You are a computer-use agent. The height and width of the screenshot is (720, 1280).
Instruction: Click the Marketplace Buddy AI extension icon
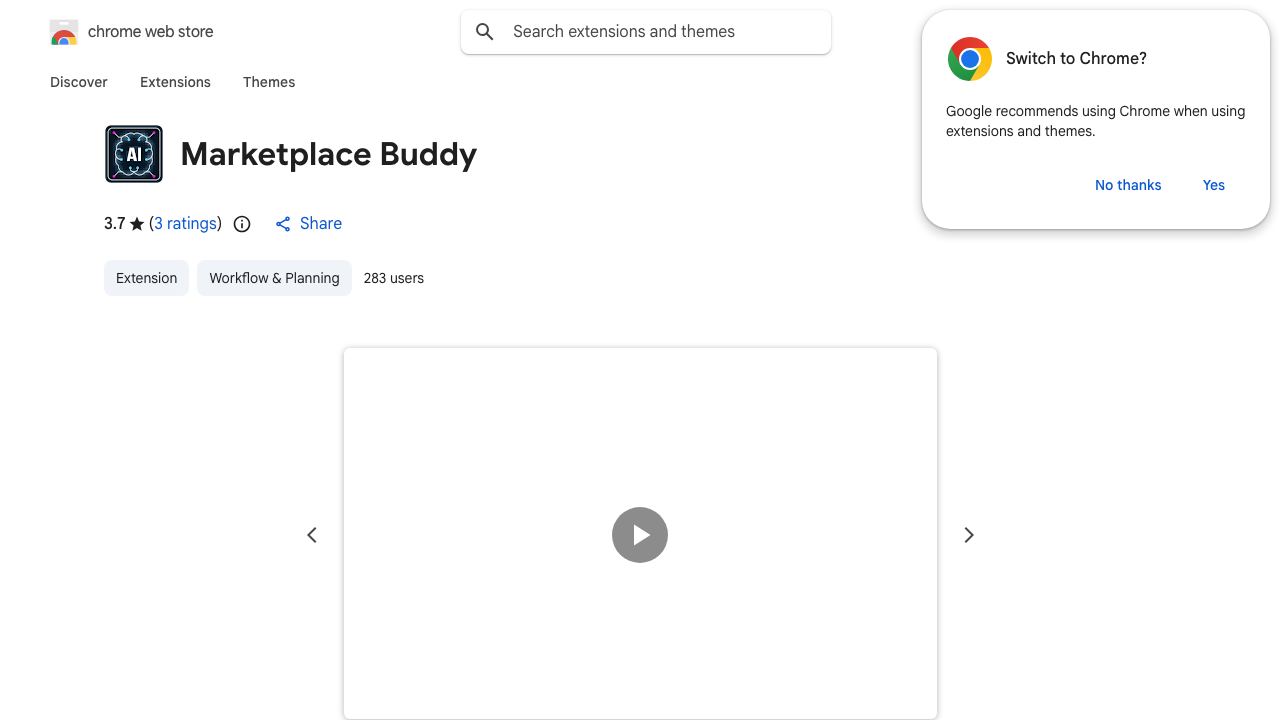(x=134, y=154)
